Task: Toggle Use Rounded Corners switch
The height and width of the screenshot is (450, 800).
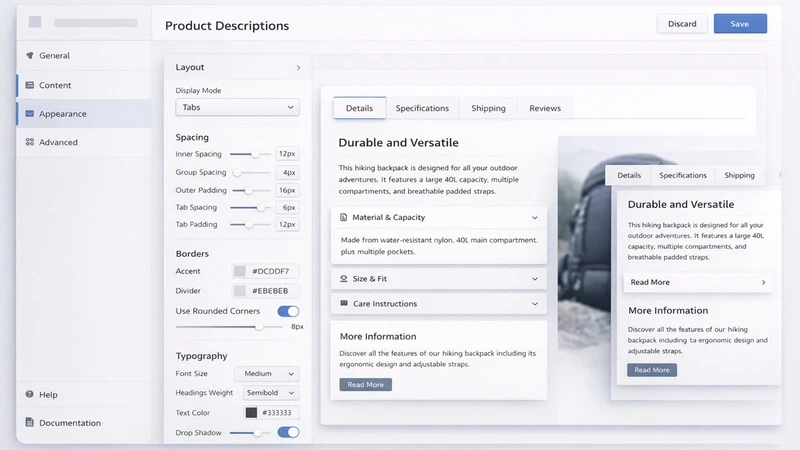Action: pos(288,311)
